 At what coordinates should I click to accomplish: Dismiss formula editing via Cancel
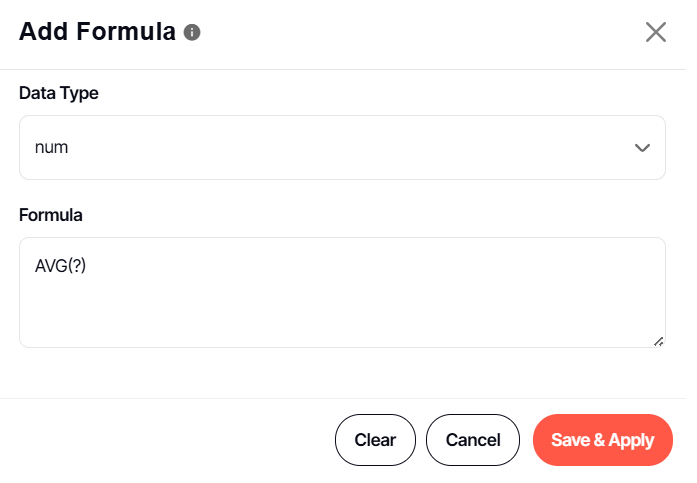pos(473,440)
